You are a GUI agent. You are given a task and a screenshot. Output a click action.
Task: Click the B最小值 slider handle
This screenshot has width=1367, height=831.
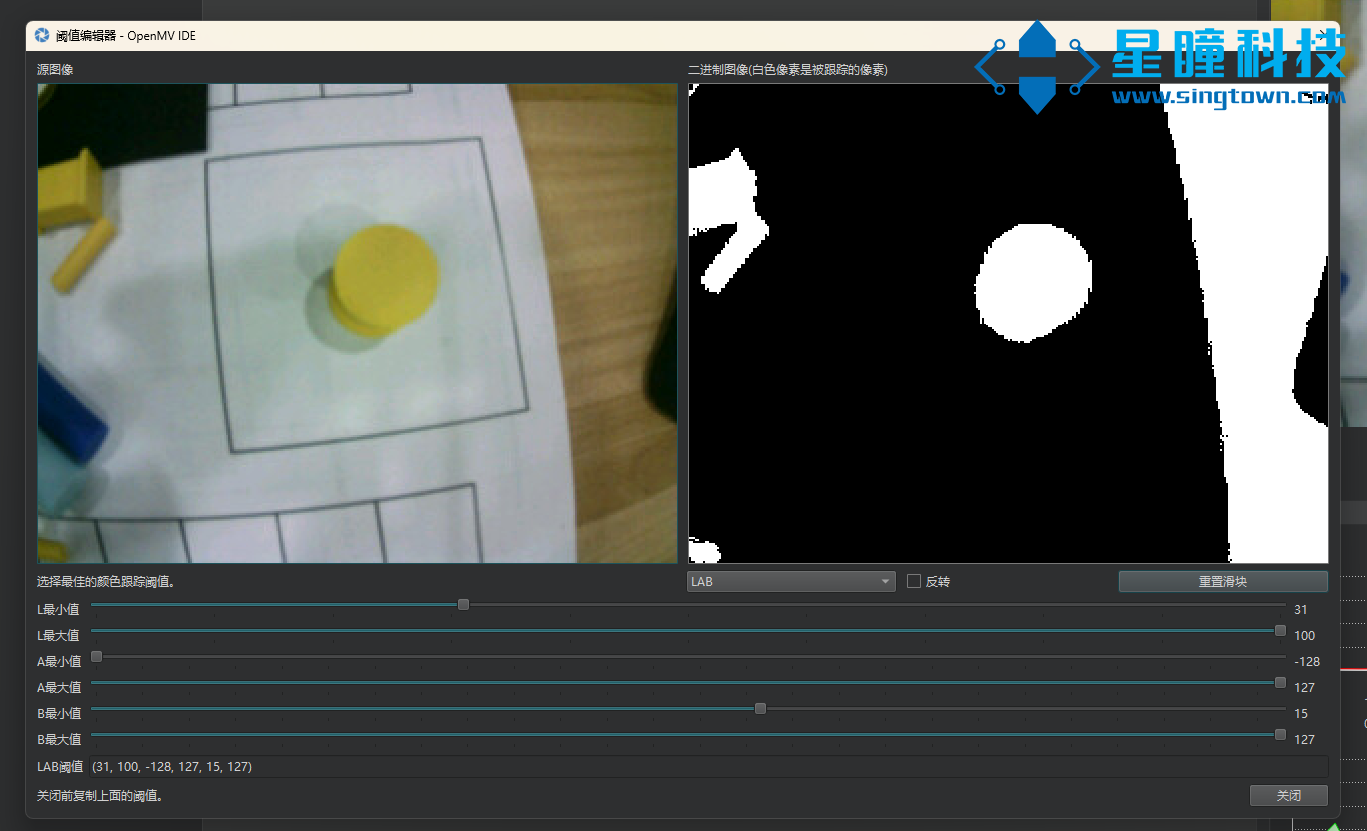[760, 709]
